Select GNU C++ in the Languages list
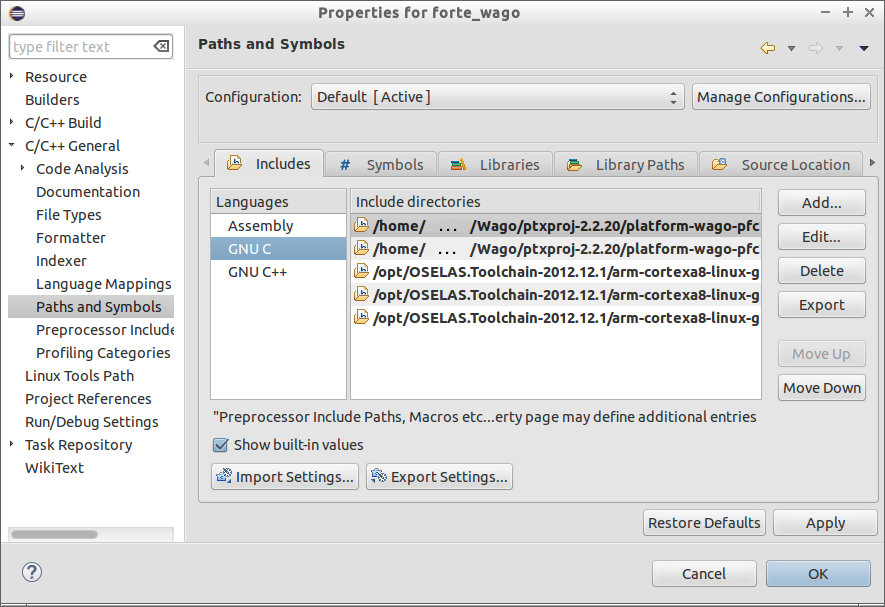The width and height of the screenshot is (885, 607). (x=257, y=272)
